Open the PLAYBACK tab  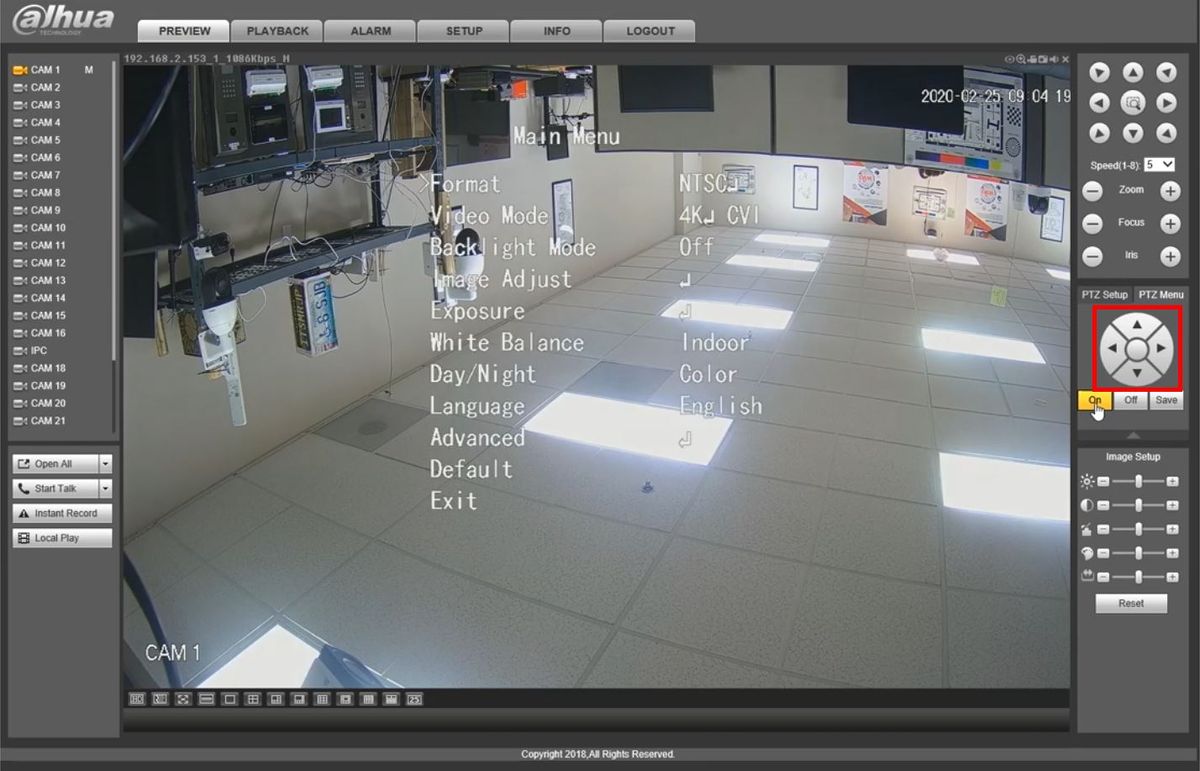(277, 31)
